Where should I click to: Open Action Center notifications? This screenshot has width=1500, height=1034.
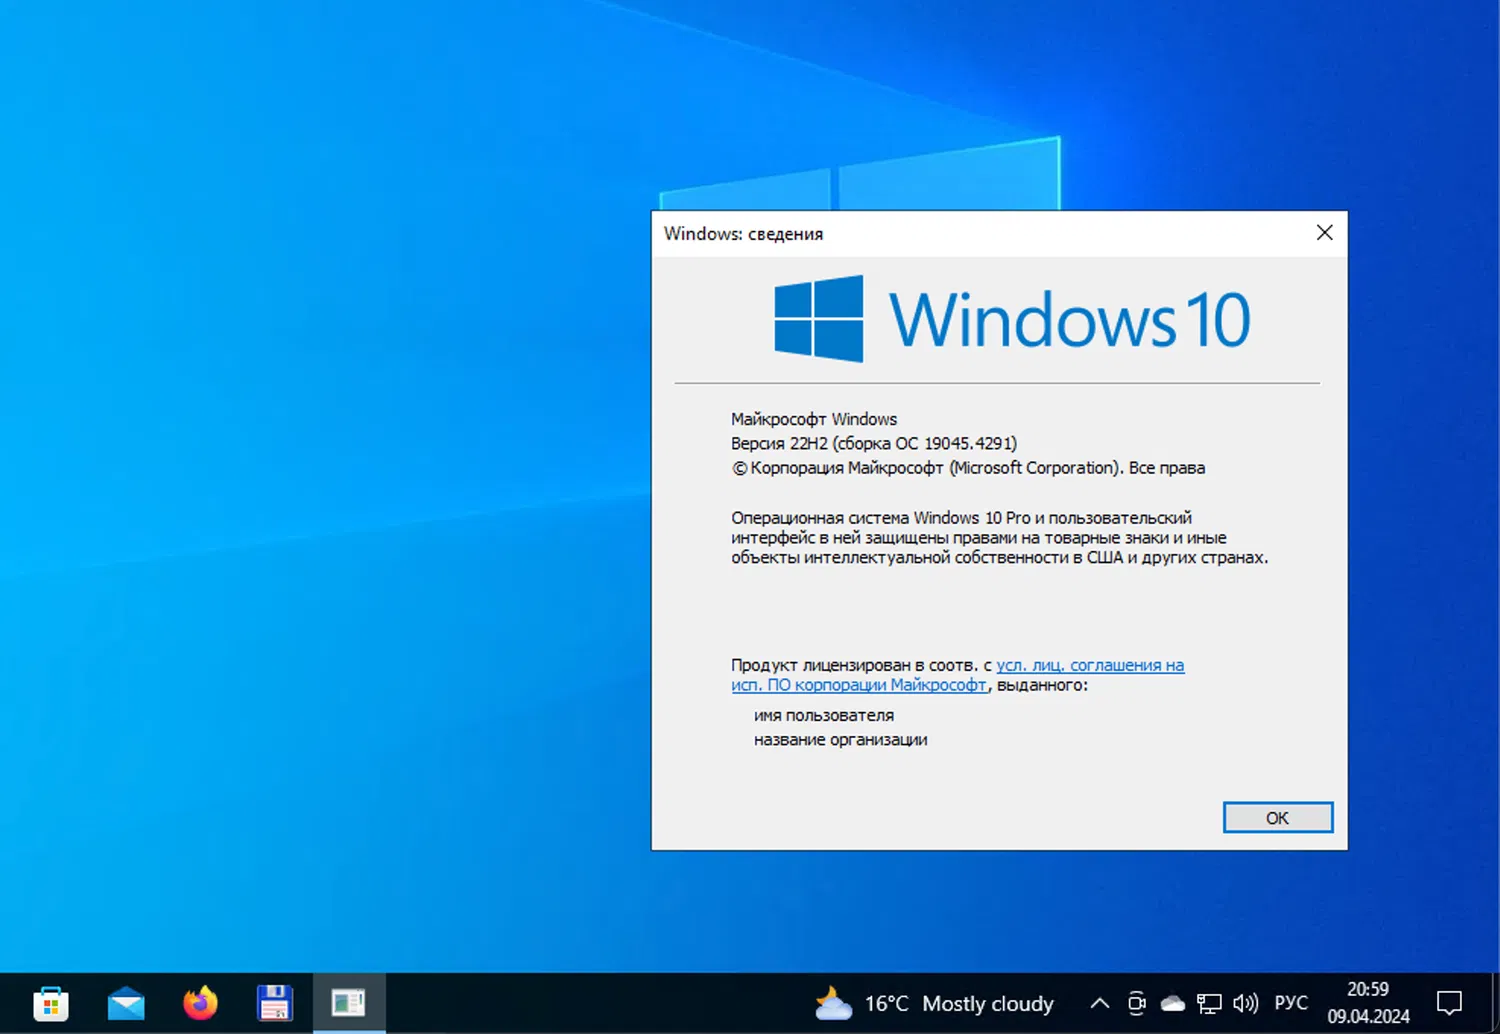(1450, 1003)
